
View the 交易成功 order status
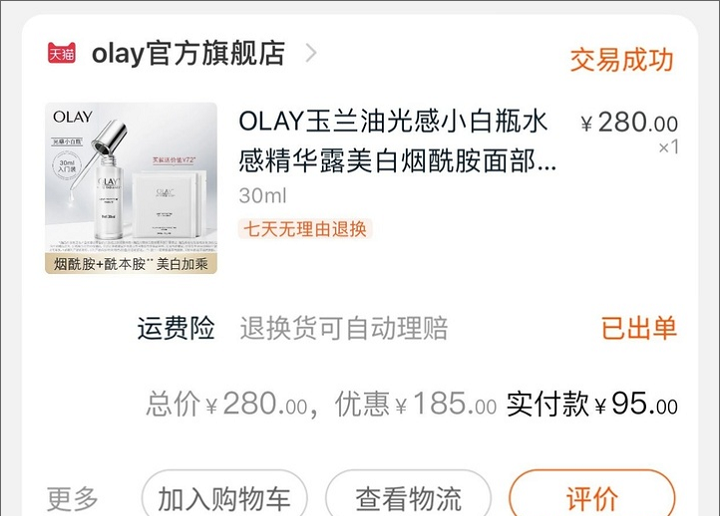pyautogui.click(x=621, y=60)
